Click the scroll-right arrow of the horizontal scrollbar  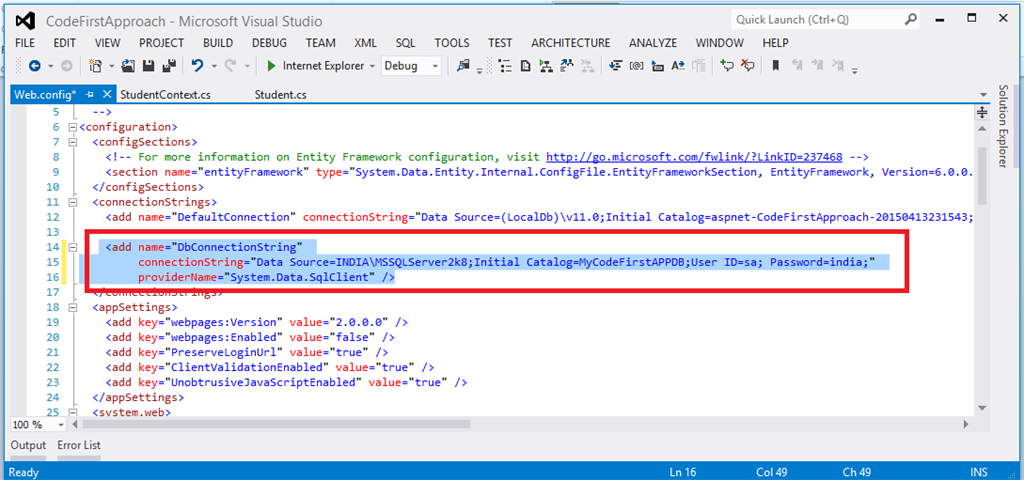point(966,424)
